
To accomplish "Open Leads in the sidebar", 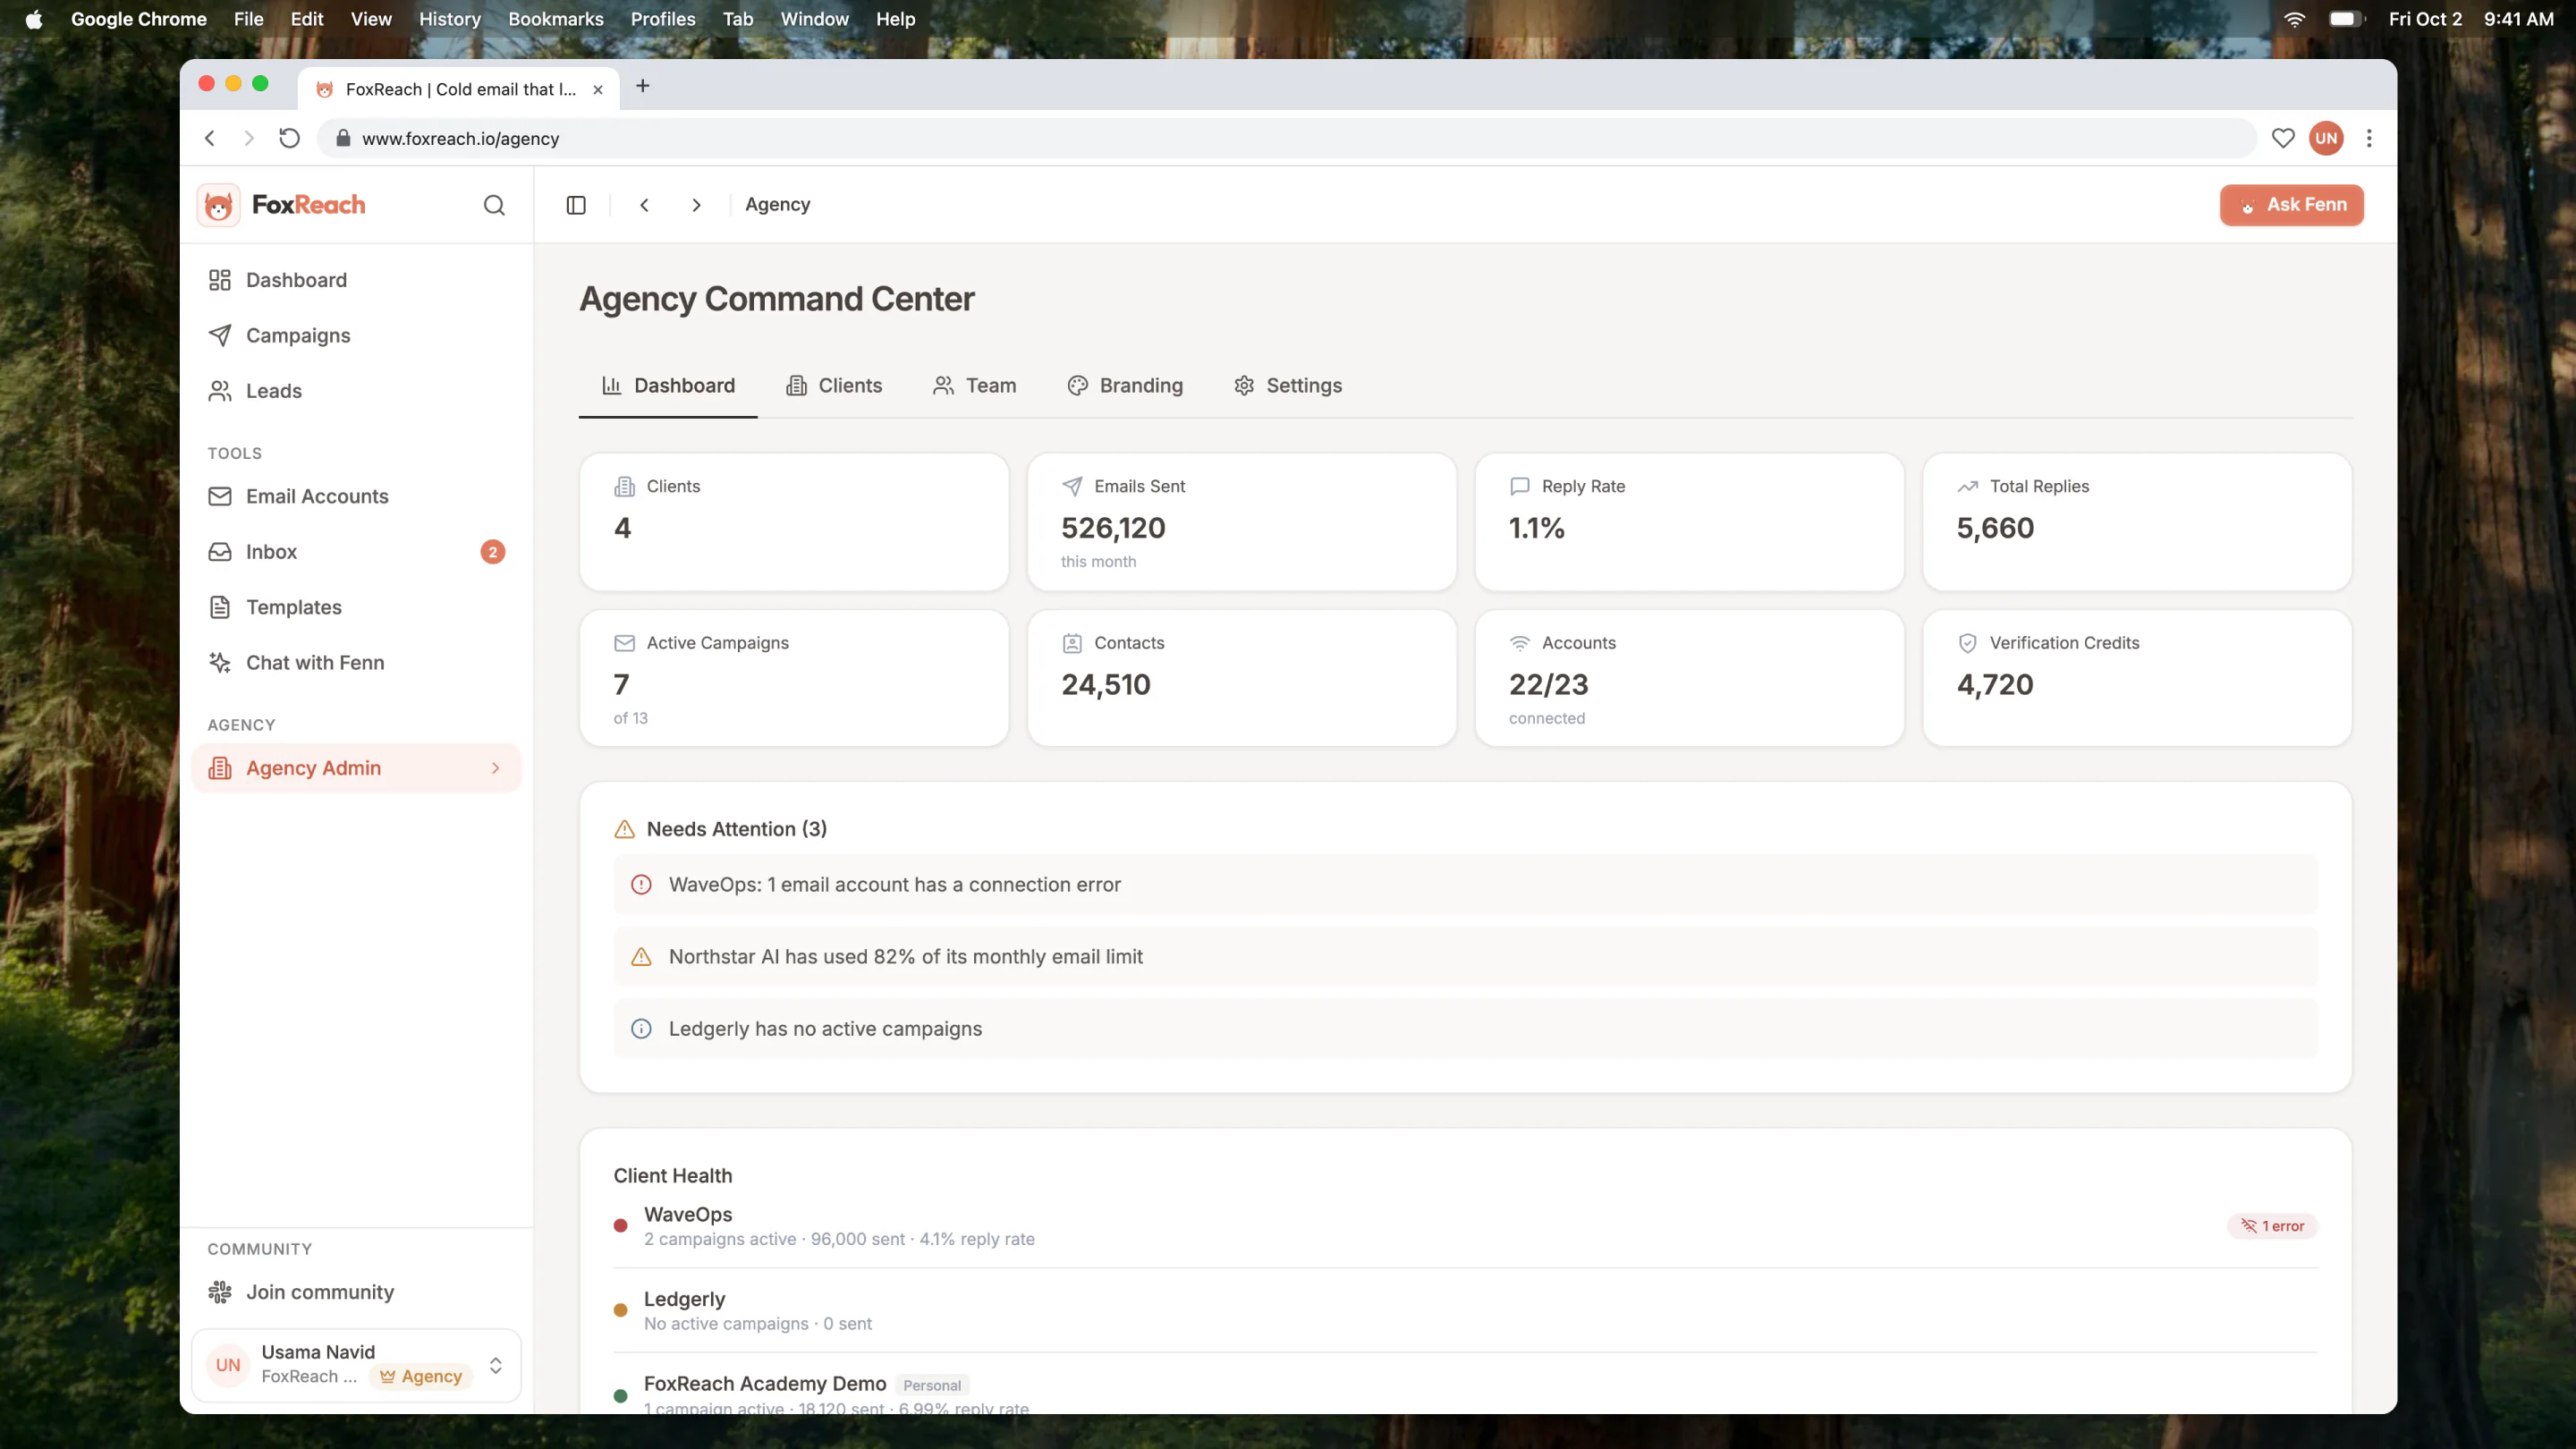I will pos(356,391).
